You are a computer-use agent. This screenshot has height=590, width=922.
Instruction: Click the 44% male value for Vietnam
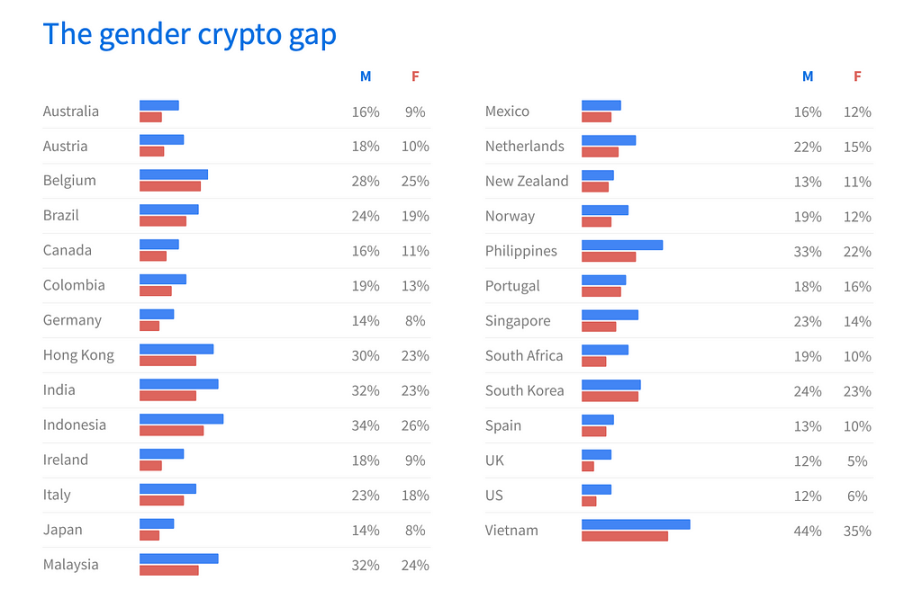pos(807,531)
